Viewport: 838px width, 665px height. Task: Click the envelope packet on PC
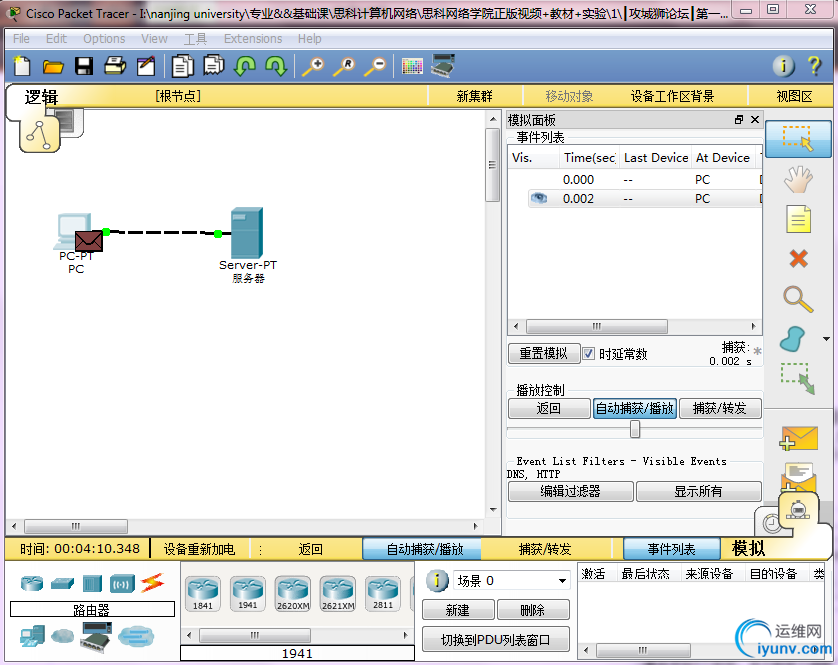coord(89,241)
